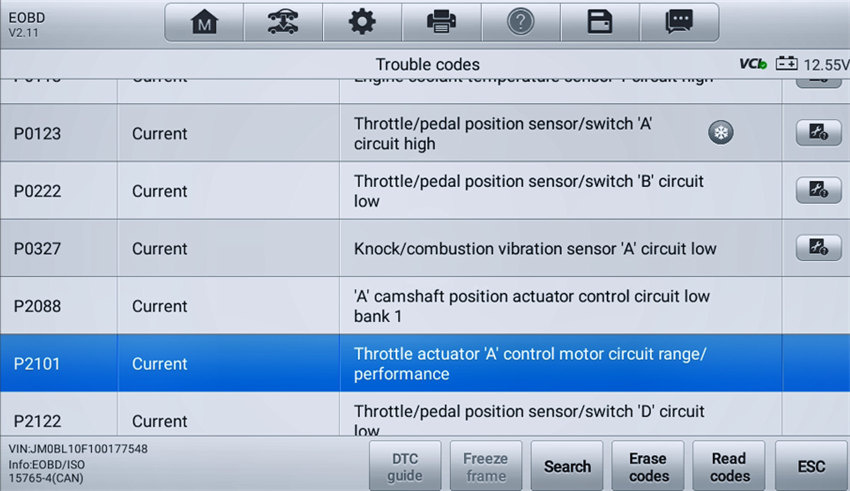This screenshot has width=850, height=491.
Task: Click the printer icon
Action: click(x=441, y=22)
